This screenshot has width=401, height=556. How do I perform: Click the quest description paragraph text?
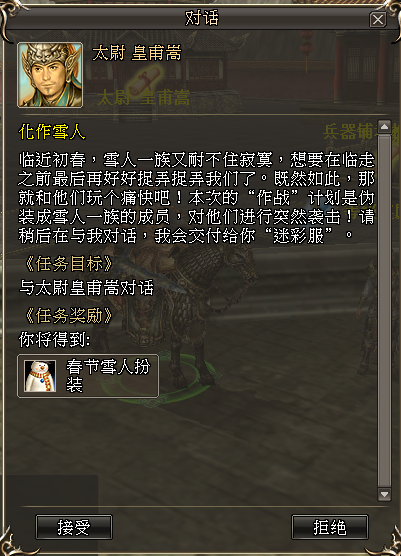[x=196, y=197]
